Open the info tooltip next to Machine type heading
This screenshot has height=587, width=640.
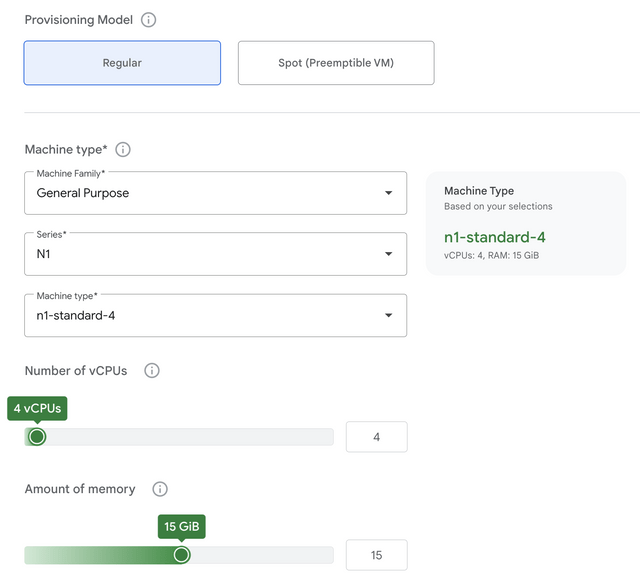(x=123, y=150)
